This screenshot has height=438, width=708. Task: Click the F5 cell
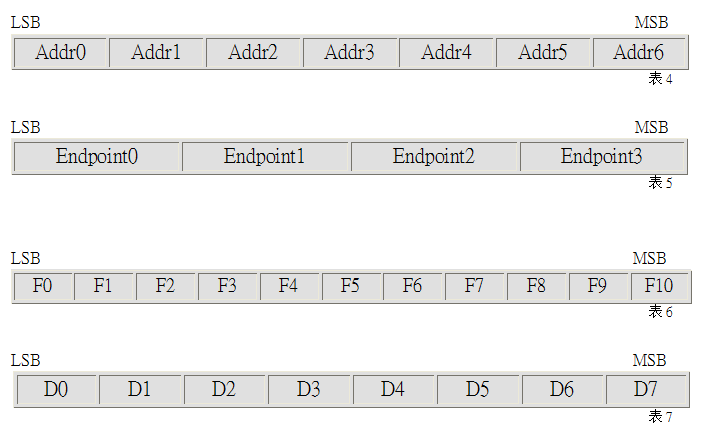pos(352,286)
